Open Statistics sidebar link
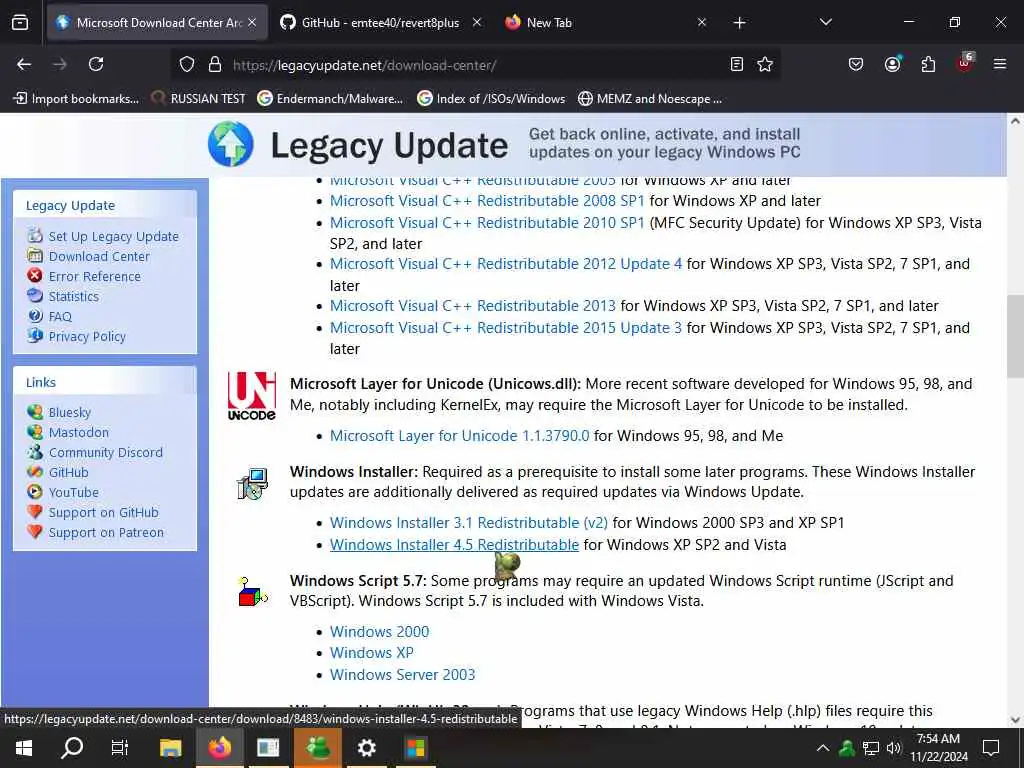Image resolution: width=1024 pixels, height=768 pixels. [x=73, y=296]
